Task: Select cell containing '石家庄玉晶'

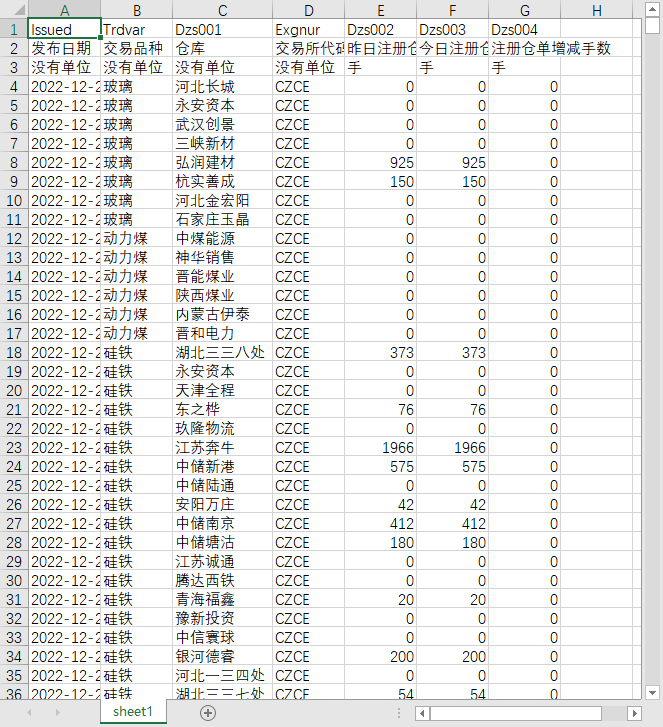Action: [223, 219]
